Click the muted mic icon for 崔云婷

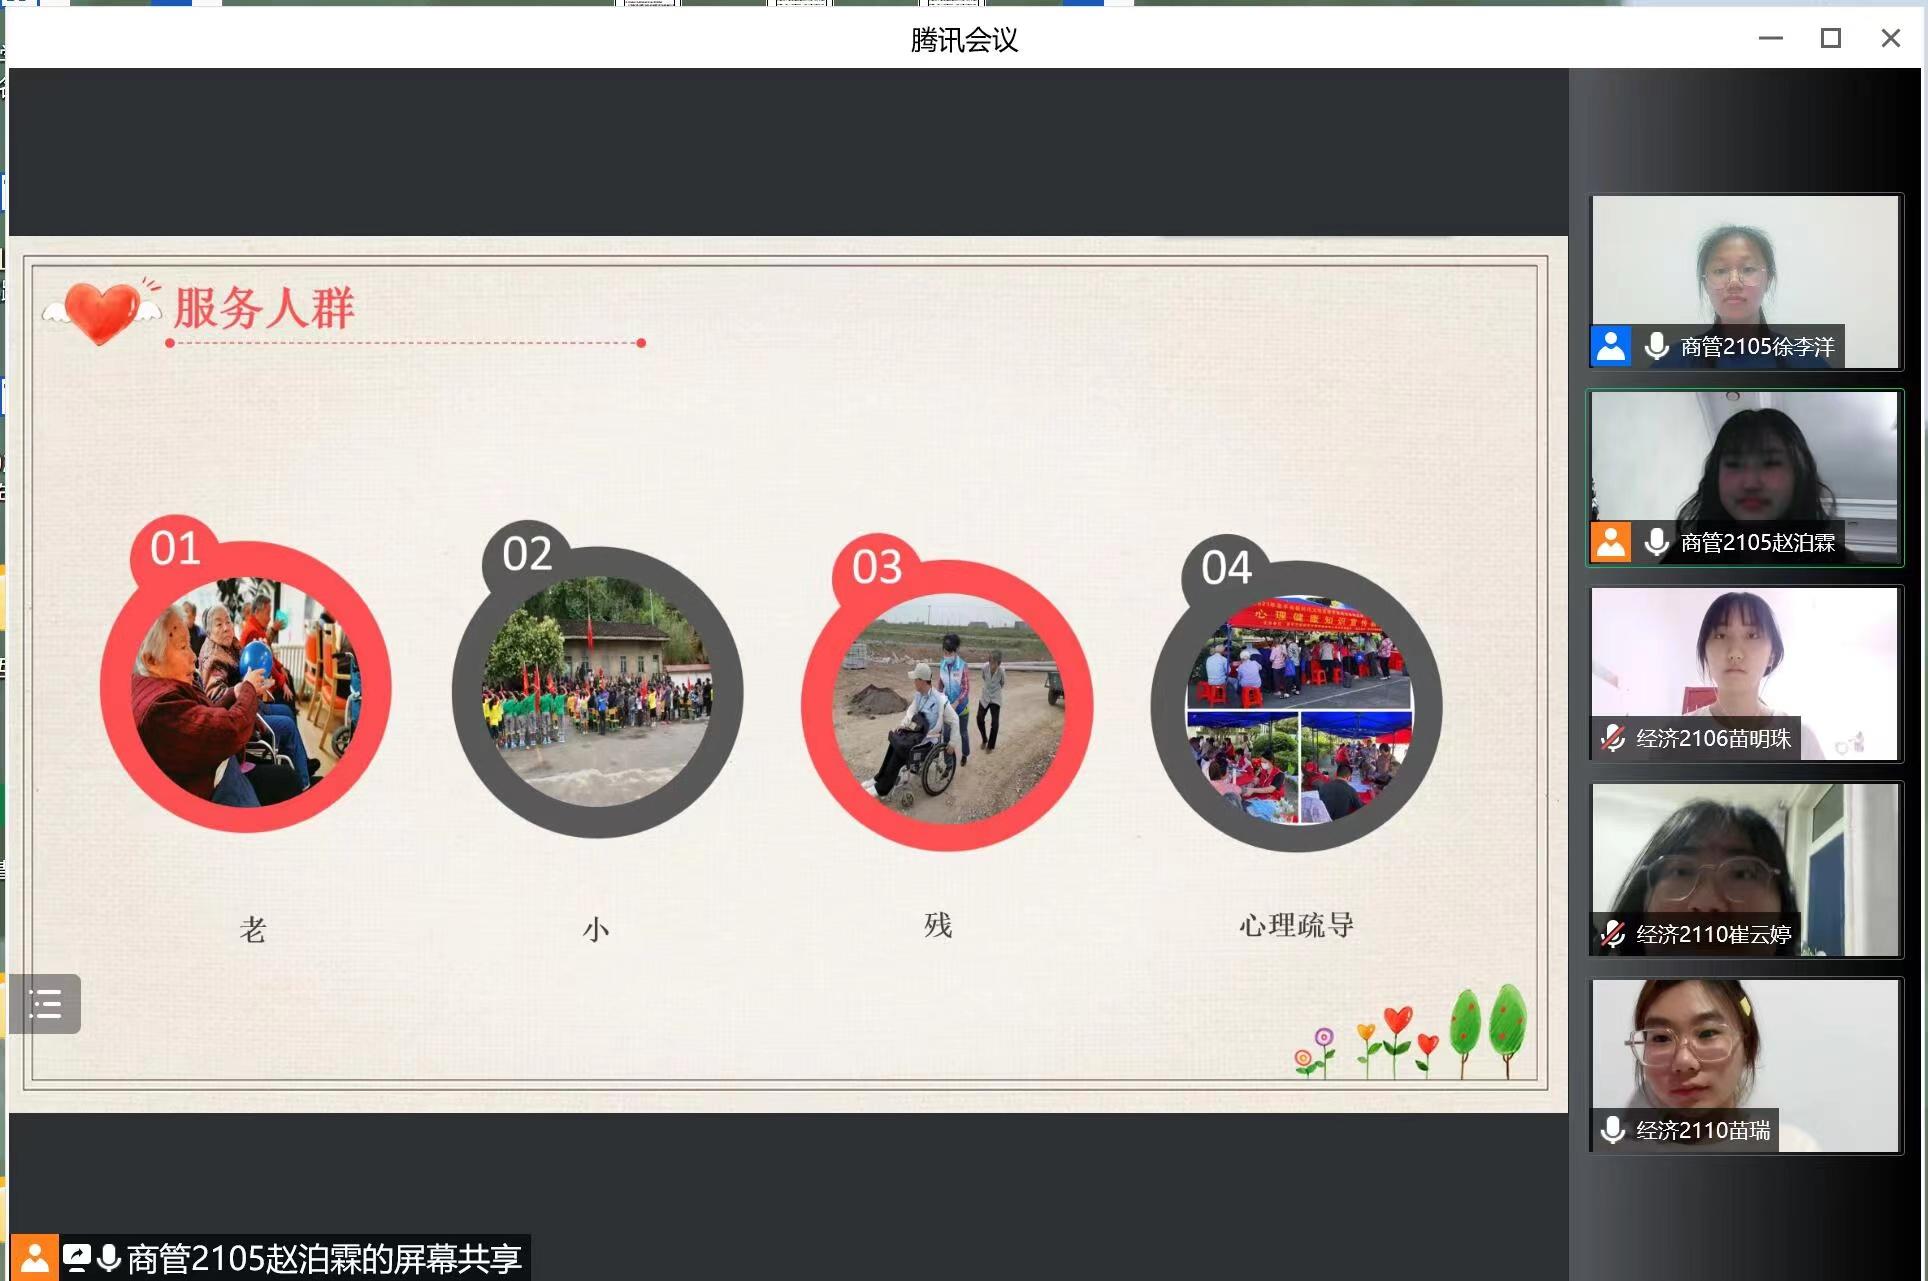(x=1613, y=934)
